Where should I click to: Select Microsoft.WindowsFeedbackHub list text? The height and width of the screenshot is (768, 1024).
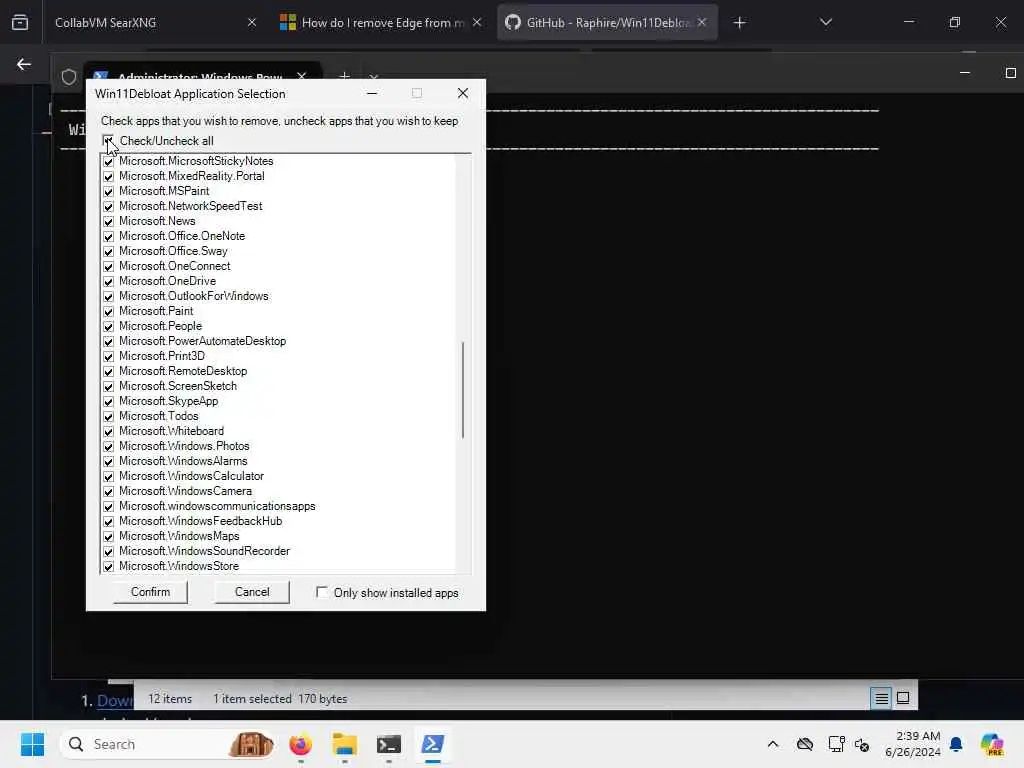[200, 522]
